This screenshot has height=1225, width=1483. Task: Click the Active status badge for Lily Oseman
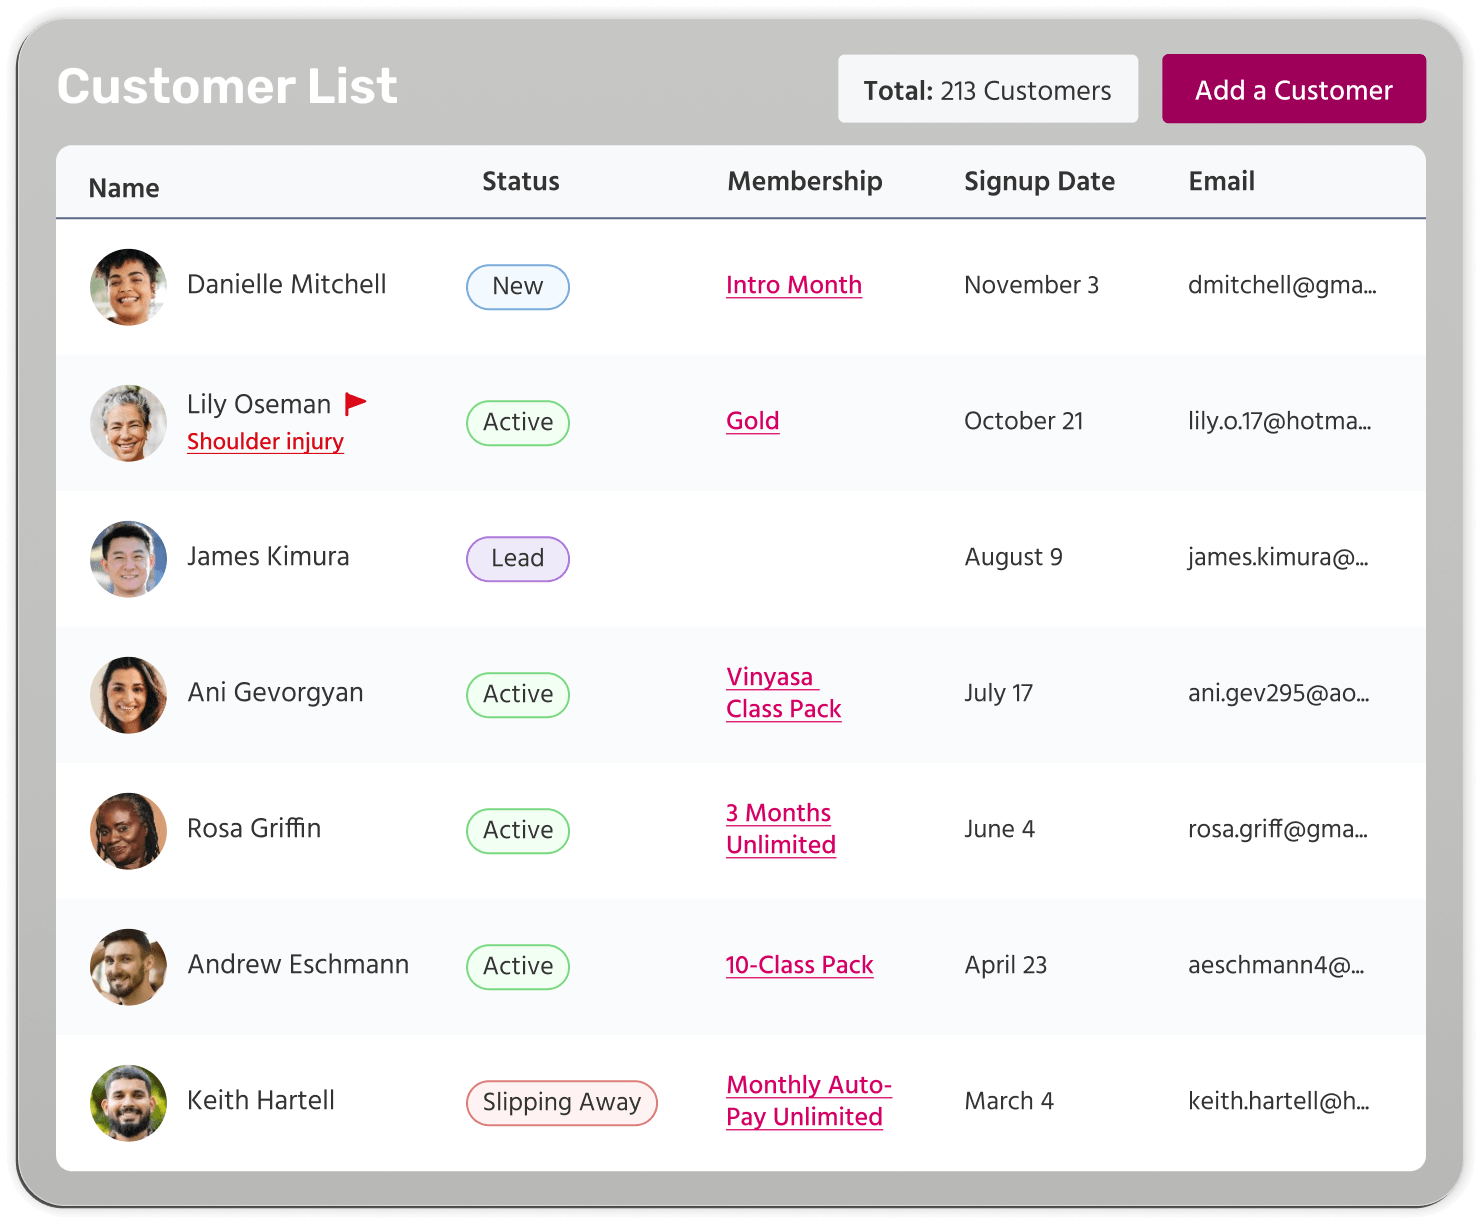pyautogui.click(x=518, y=423)
